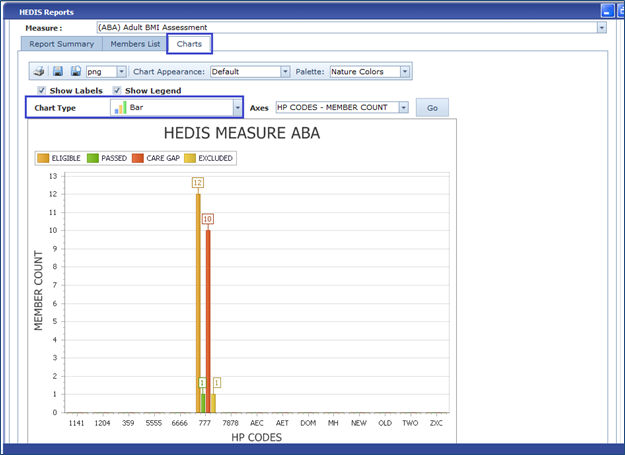The image size is (625, 455).
Task: Click the ELIGIBLE legend color box
Action: pos(45,158)
